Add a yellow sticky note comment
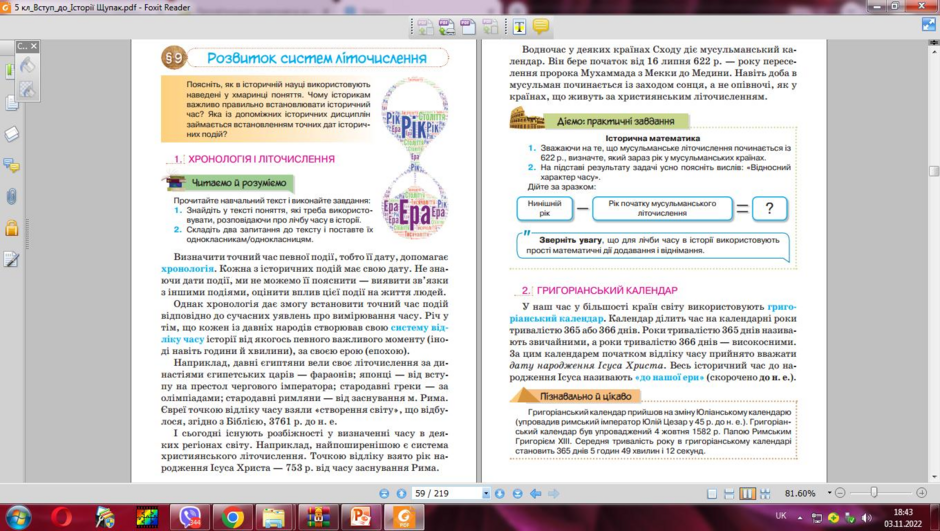The image size is (940, 531). 541,26
